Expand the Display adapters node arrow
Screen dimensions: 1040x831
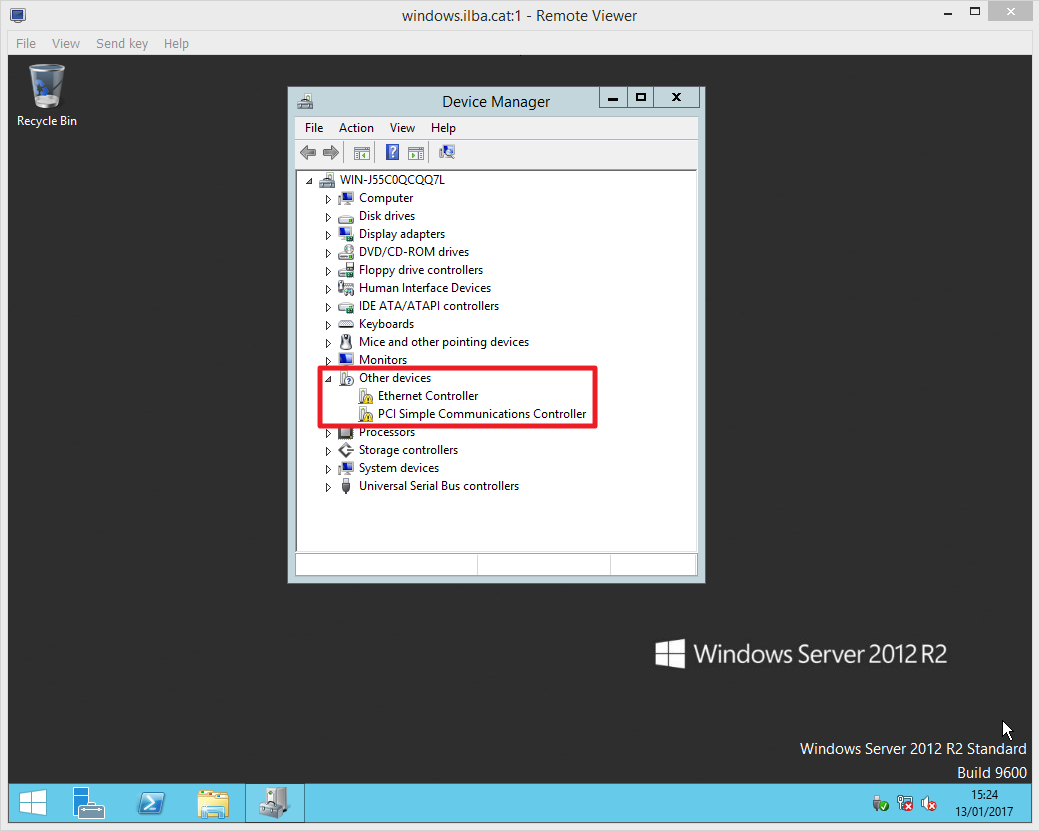[x=328, y=234]
